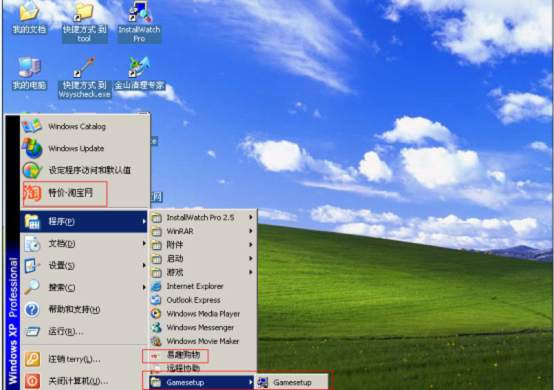Launch Outlook Express from Programs list

[x=202, y=300]
